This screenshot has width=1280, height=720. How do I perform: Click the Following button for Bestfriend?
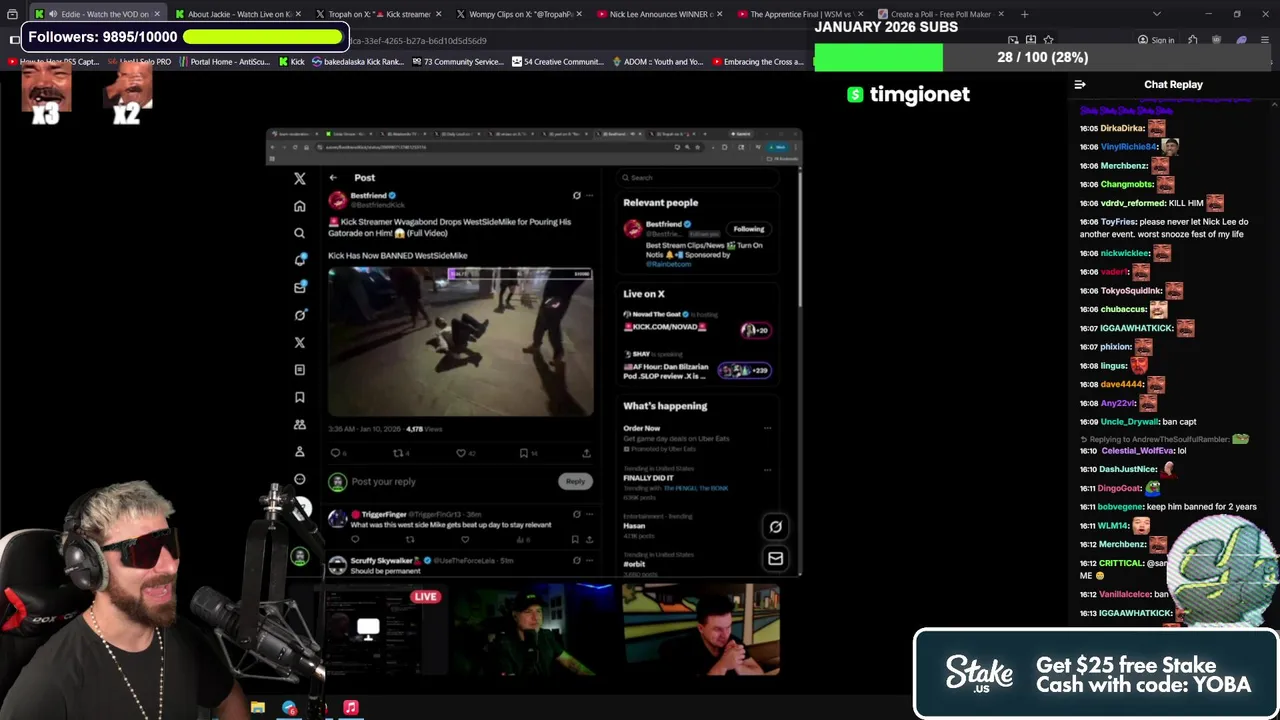pyautogui.click(x=748, y=229)
